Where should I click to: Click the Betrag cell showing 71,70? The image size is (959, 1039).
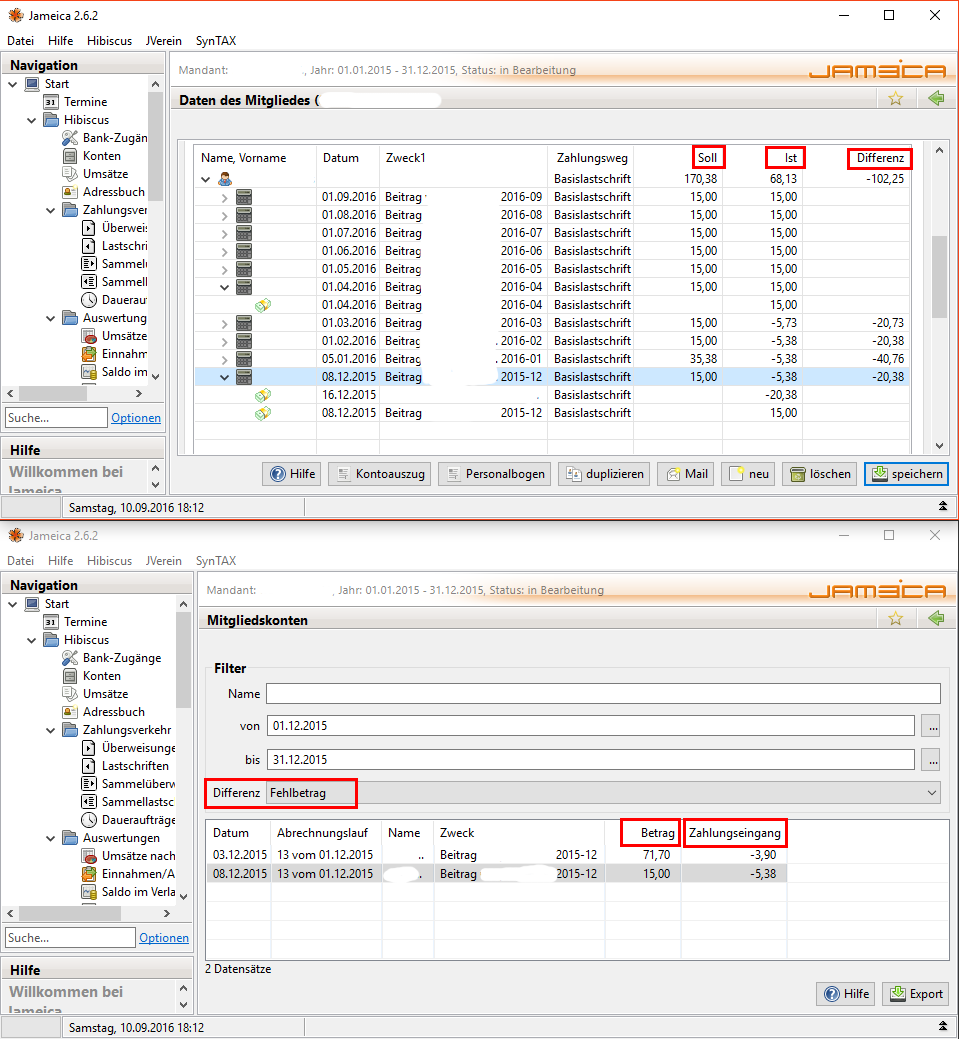(656, 855)
